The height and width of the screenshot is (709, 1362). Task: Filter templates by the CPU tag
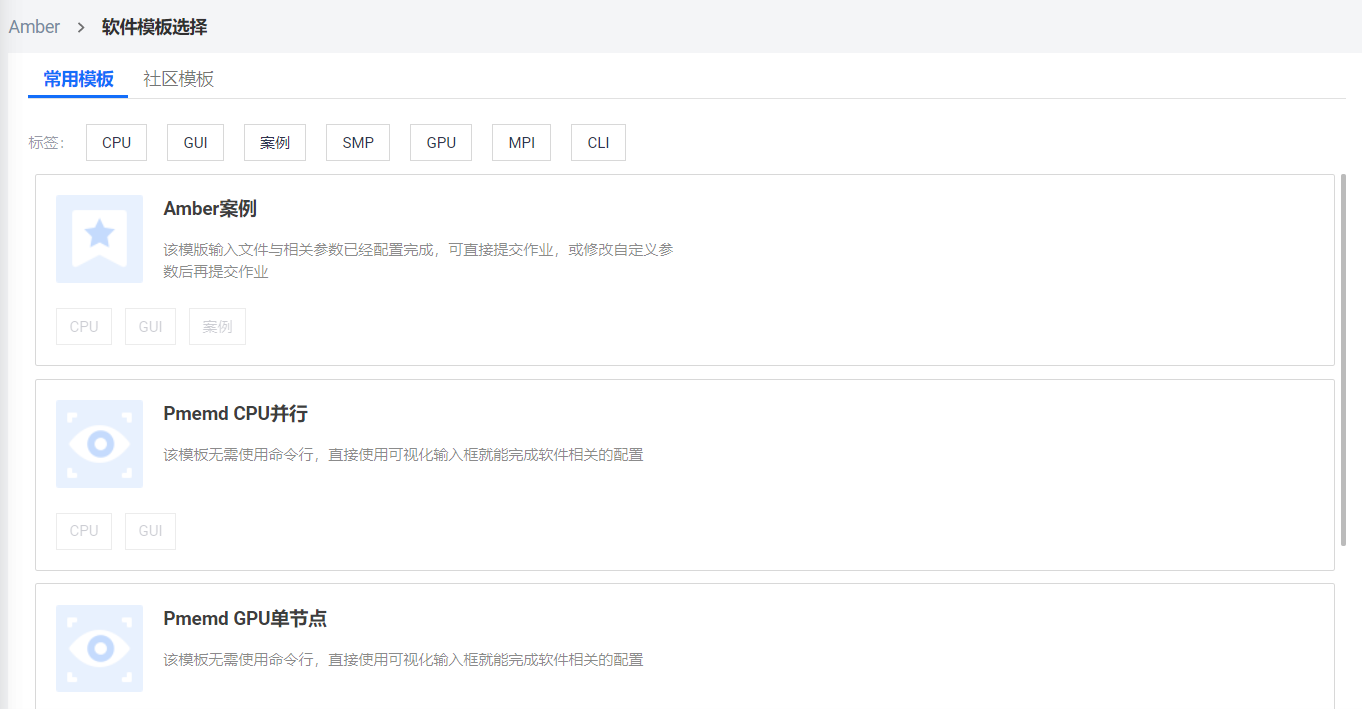[116, 143]
